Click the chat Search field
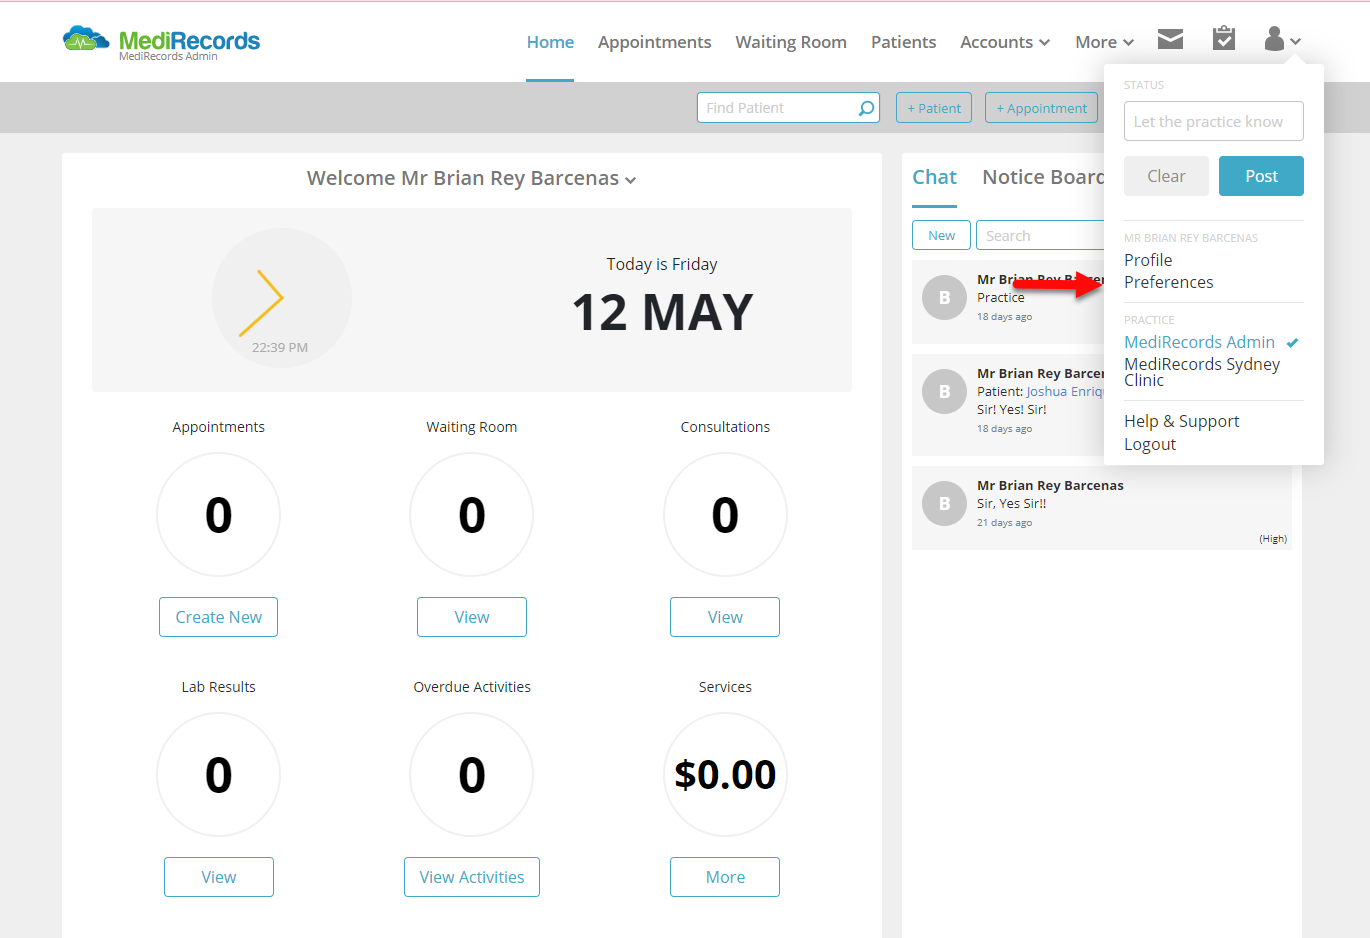The image size is (1370, 938). pos(1040,235)
